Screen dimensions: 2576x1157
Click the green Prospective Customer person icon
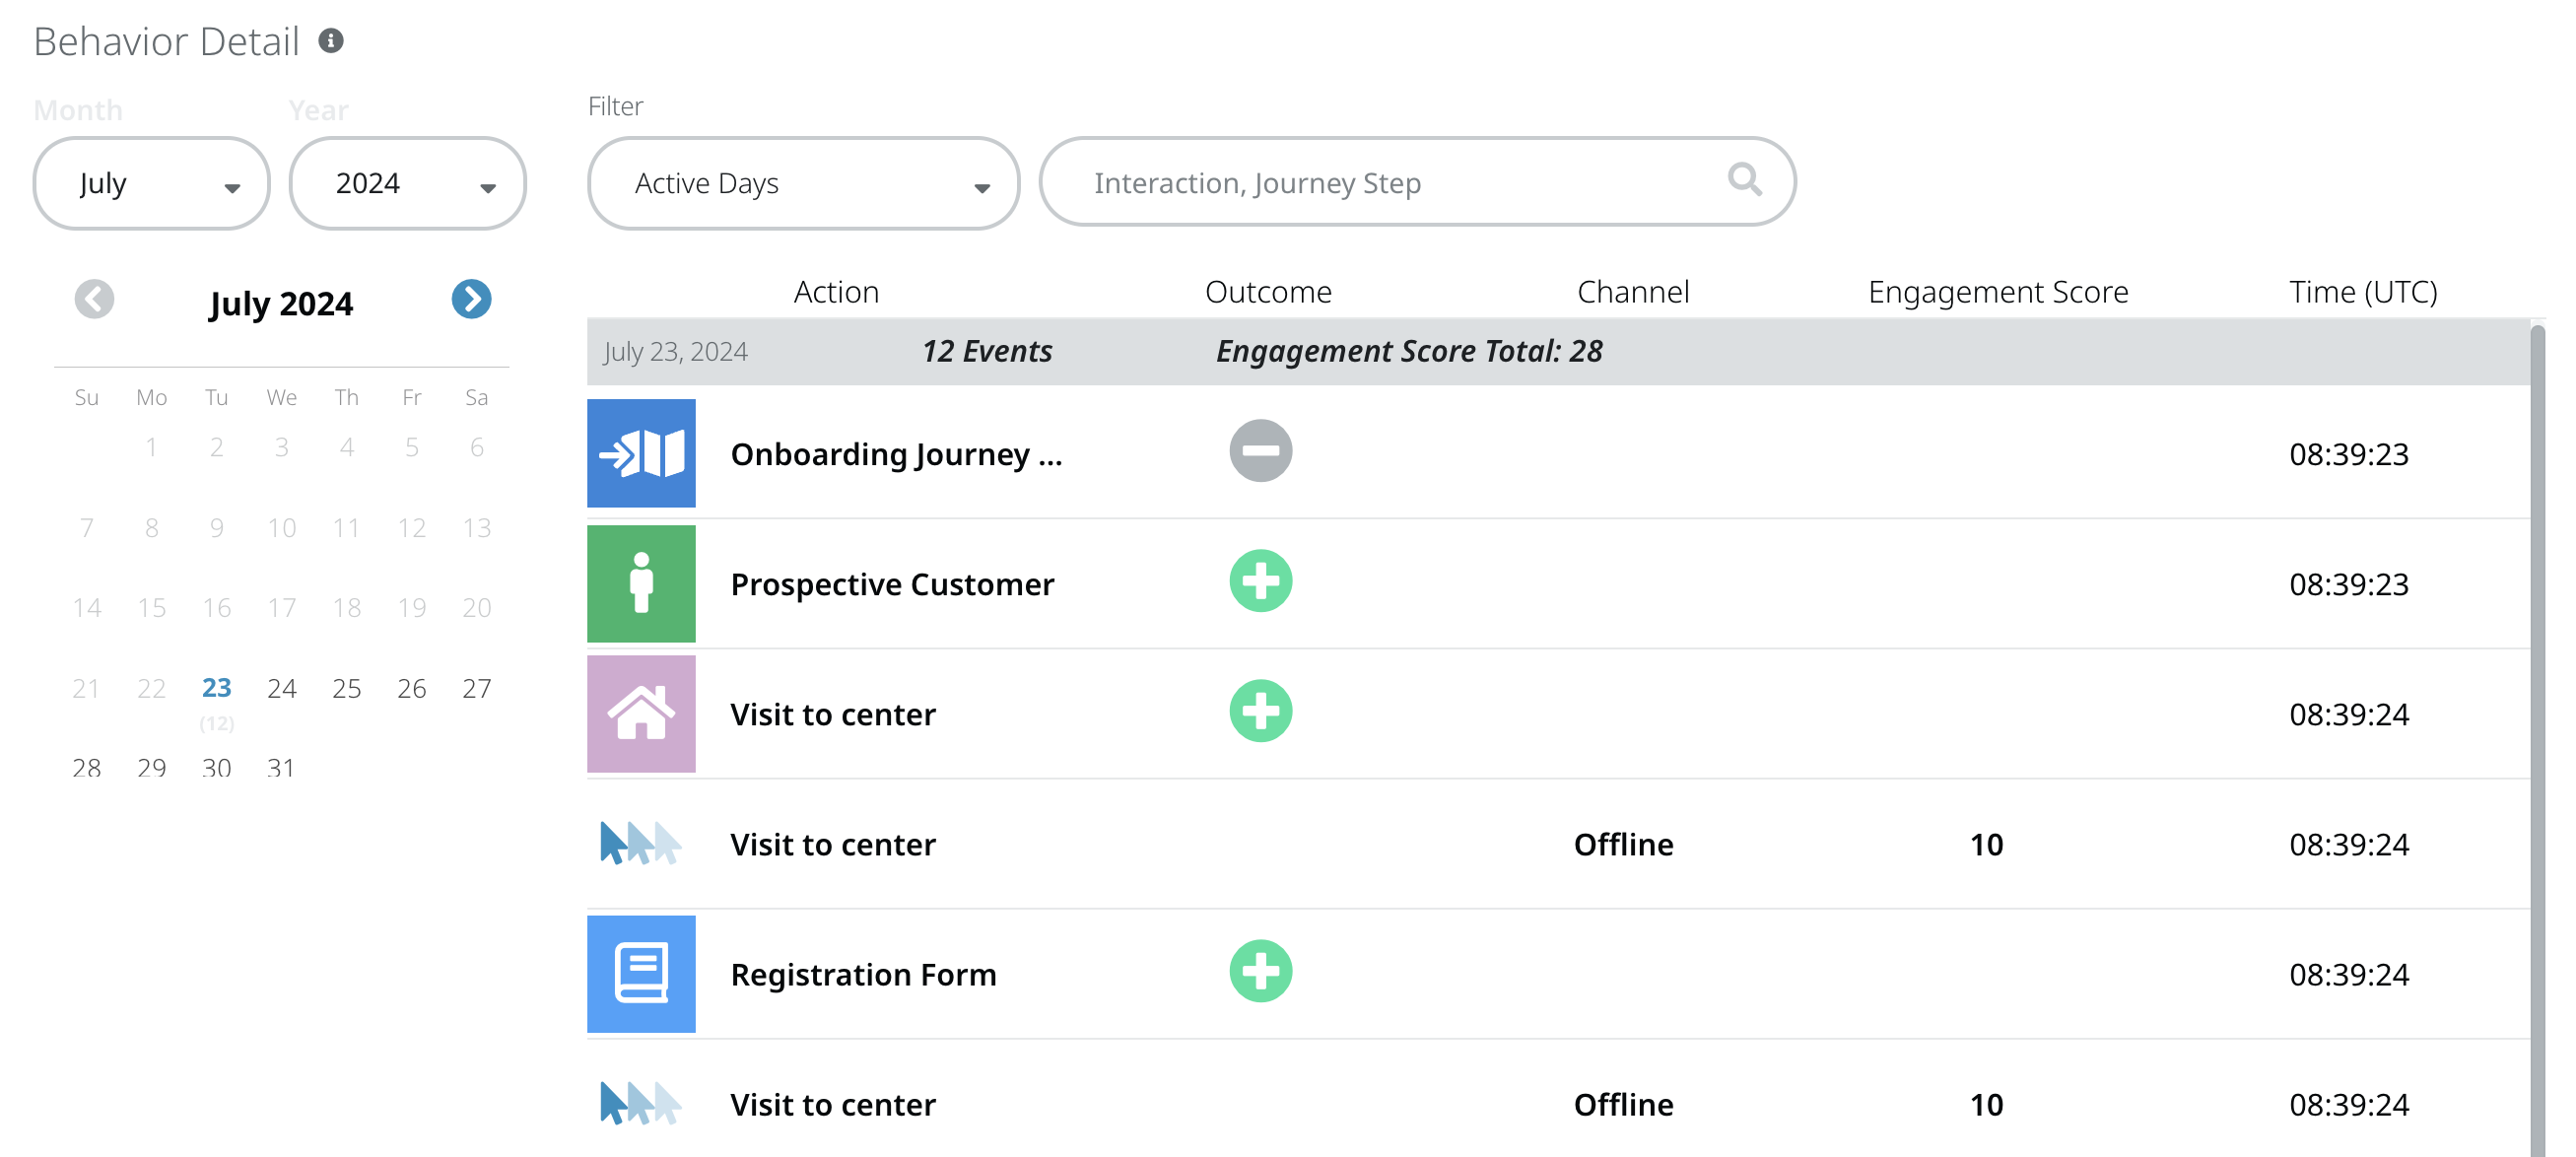tap(641, 583)
